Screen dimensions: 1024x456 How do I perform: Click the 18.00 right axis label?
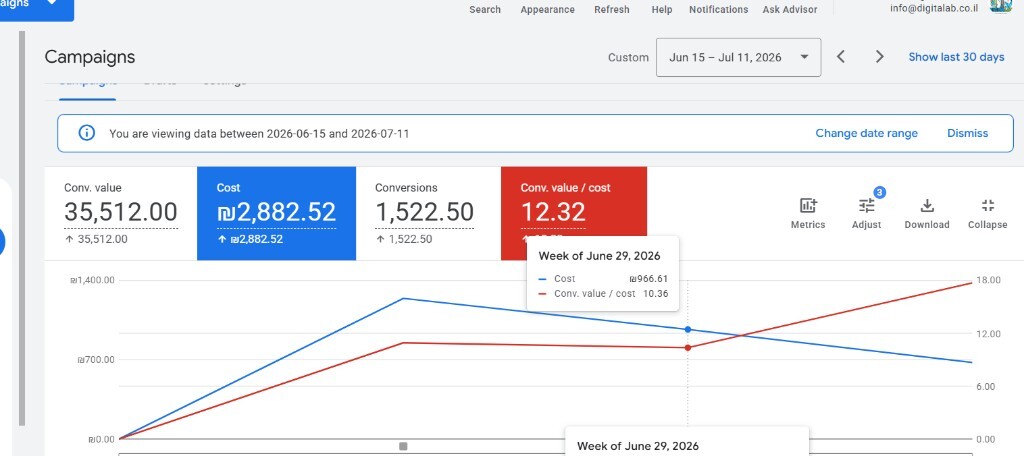(x=988, y=280)
